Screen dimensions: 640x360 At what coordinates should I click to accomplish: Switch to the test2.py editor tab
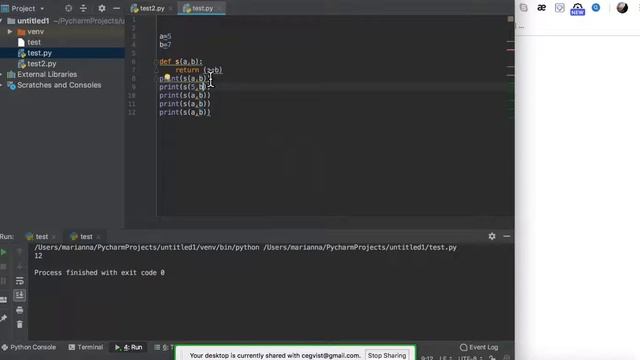[x=152, y=8]
